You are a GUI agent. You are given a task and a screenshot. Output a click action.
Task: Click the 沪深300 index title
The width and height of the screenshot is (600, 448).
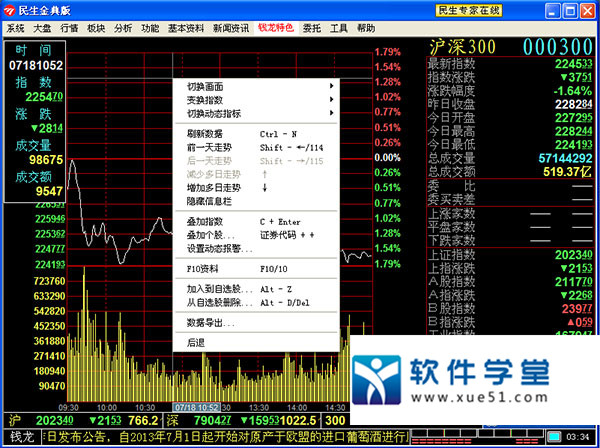462,47
